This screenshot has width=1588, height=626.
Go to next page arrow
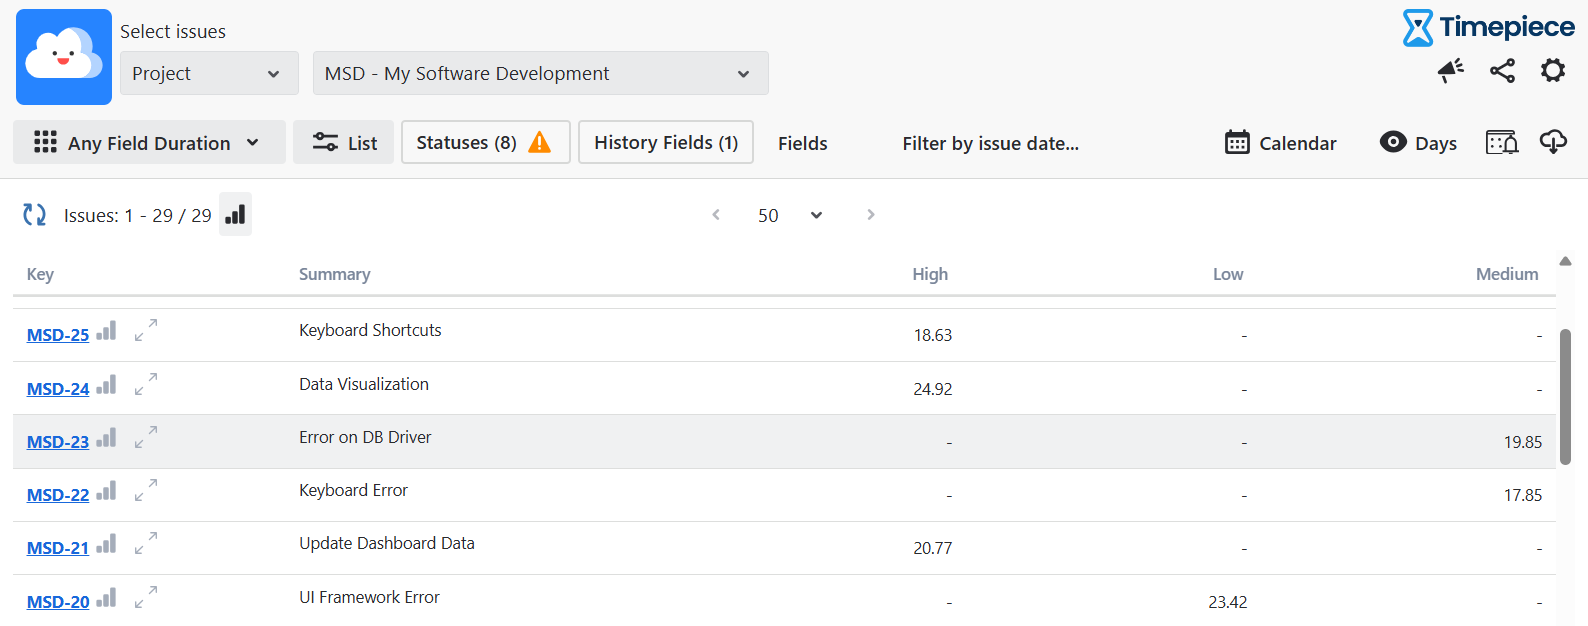tap(871, 214)
